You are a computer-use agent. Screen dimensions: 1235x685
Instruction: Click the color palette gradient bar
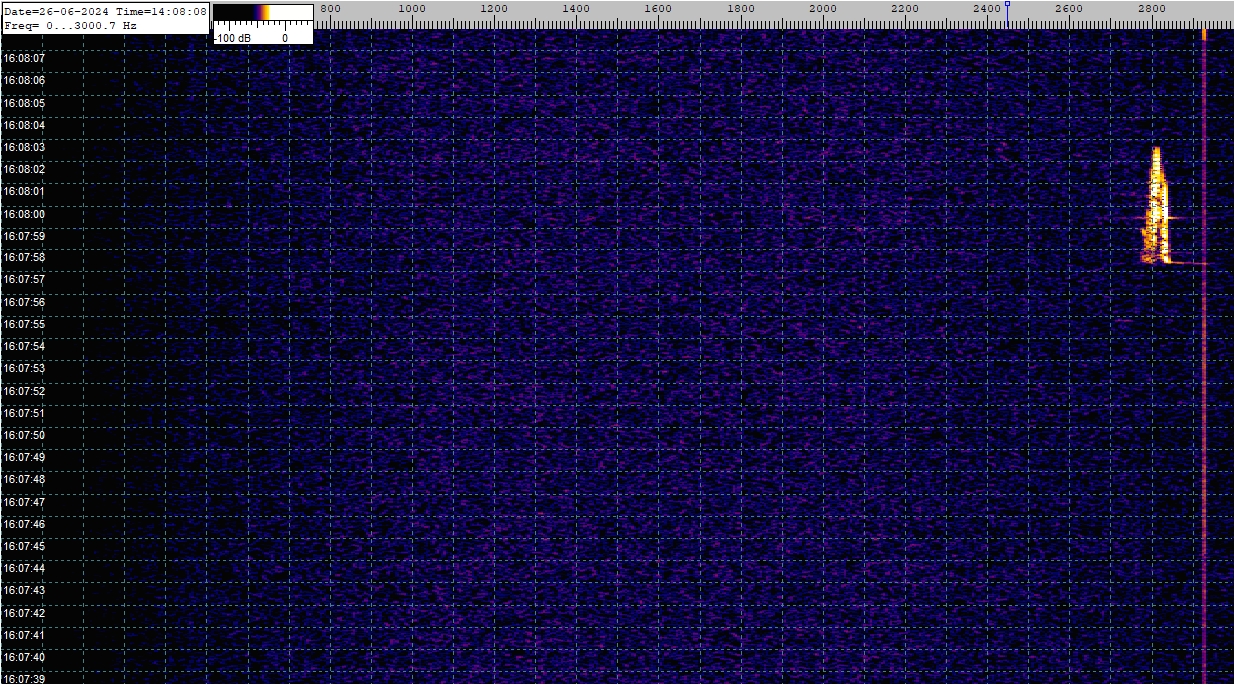tap(263, 14)
